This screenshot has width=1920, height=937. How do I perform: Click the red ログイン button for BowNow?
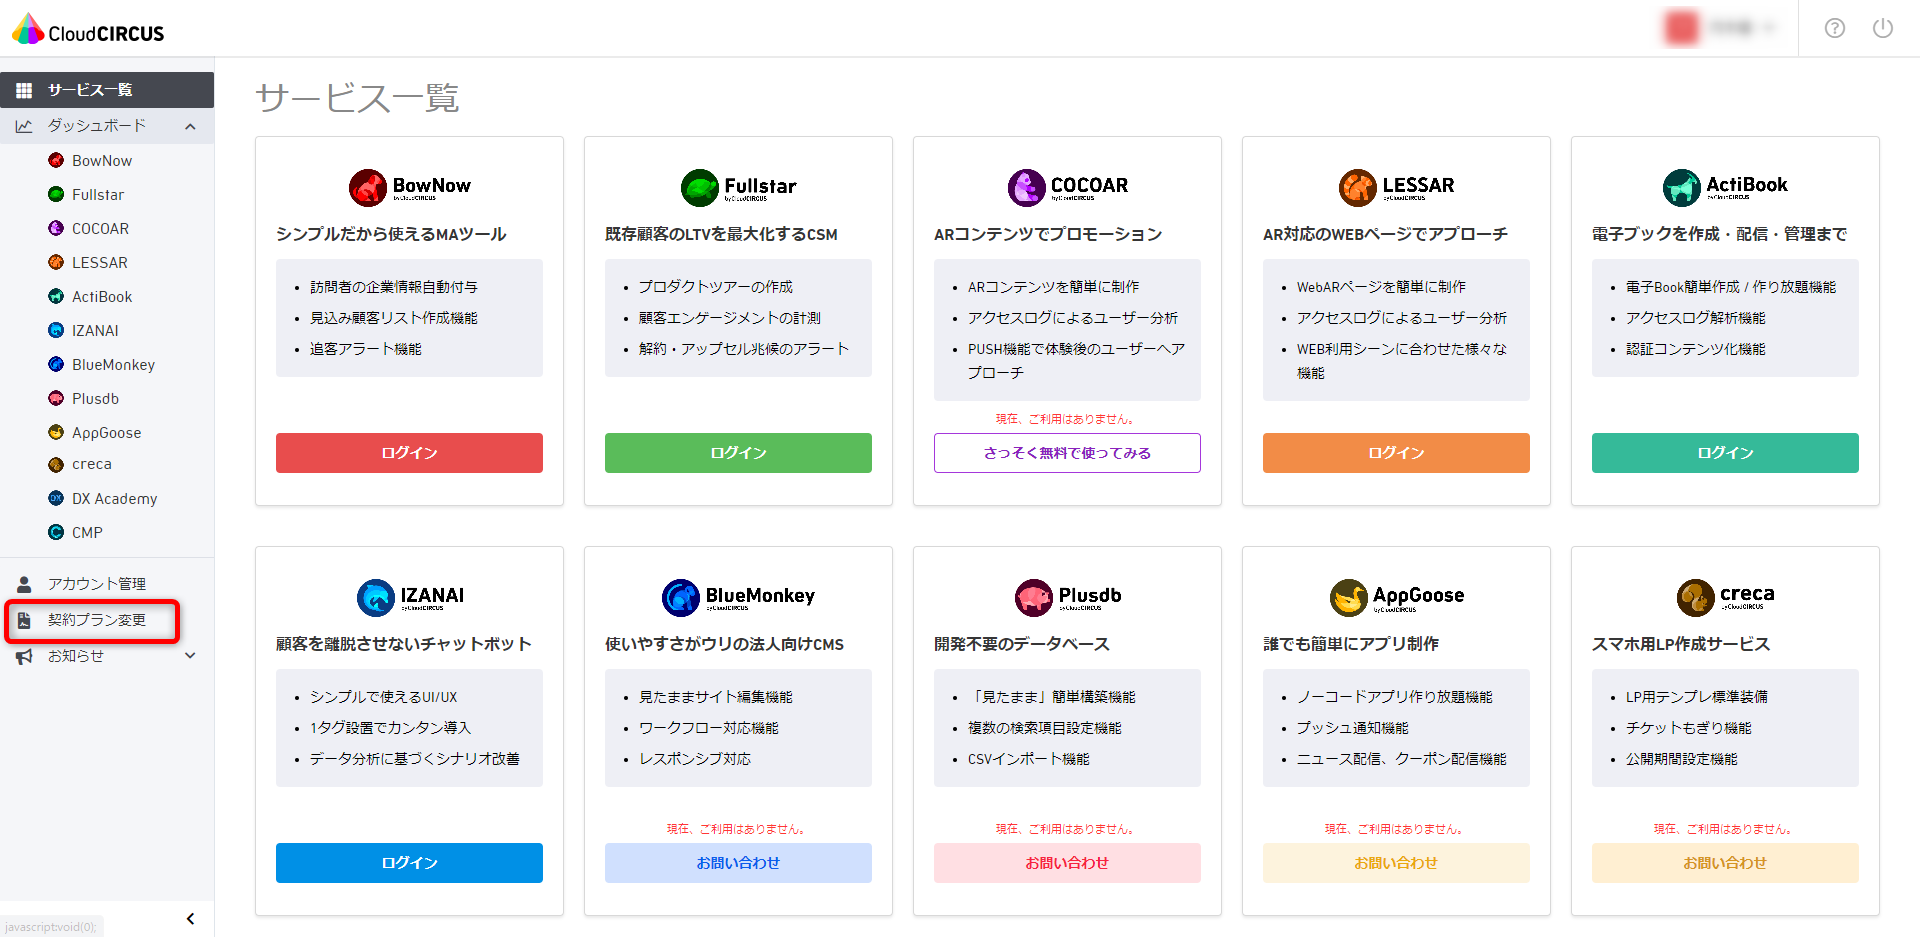click(409, 453)
